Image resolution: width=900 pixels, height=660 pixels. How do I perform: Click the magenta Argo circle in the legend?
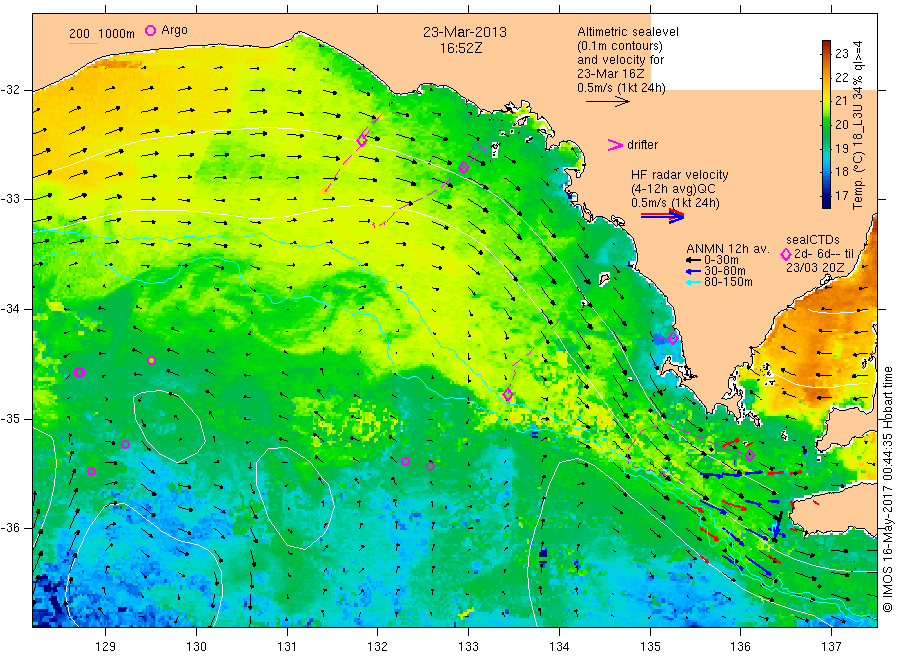[x=150, y=30]
